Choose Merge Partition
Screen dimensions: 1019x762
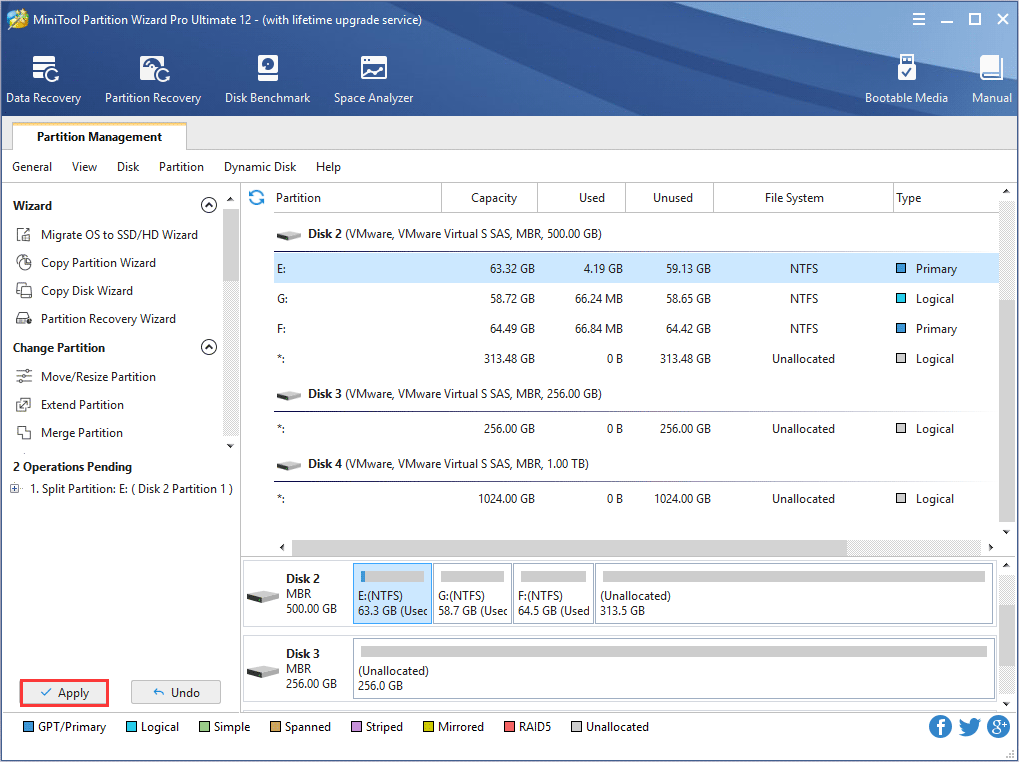(69, 433)
